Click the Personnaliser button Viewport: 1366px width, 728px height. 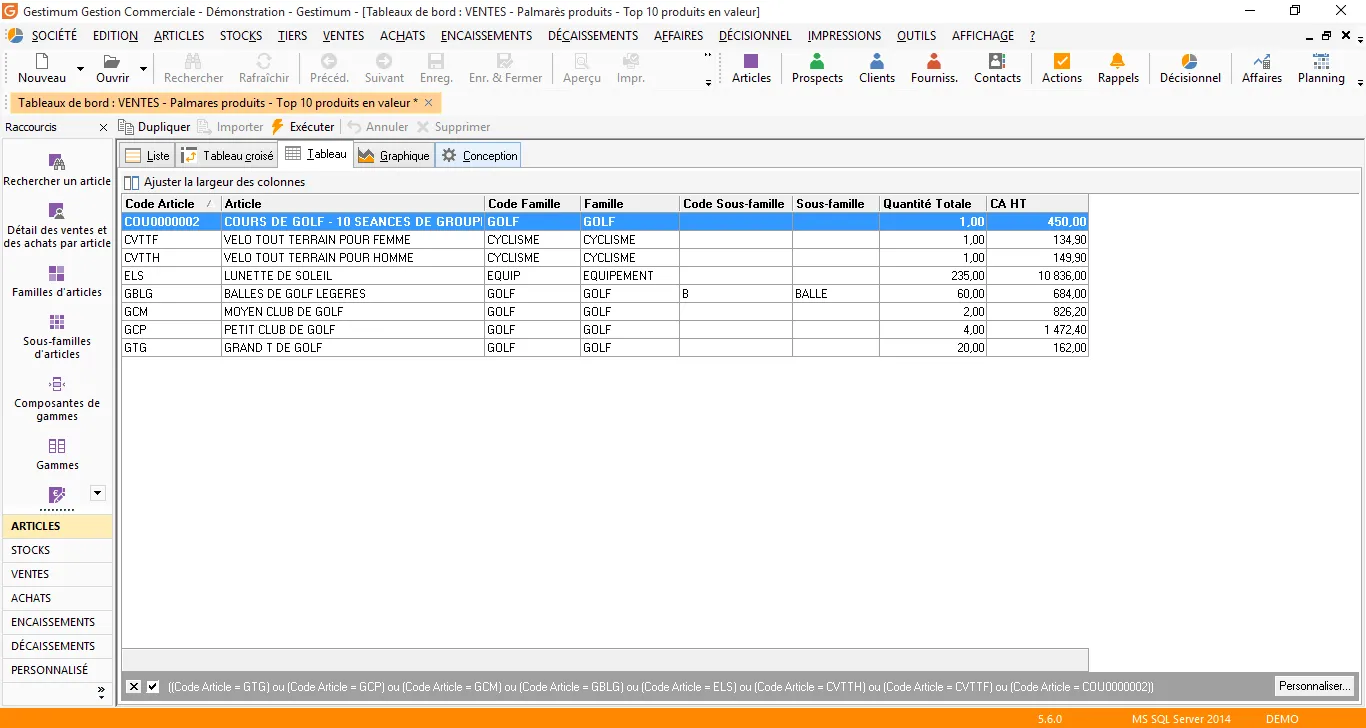[x=1314, y=686]
